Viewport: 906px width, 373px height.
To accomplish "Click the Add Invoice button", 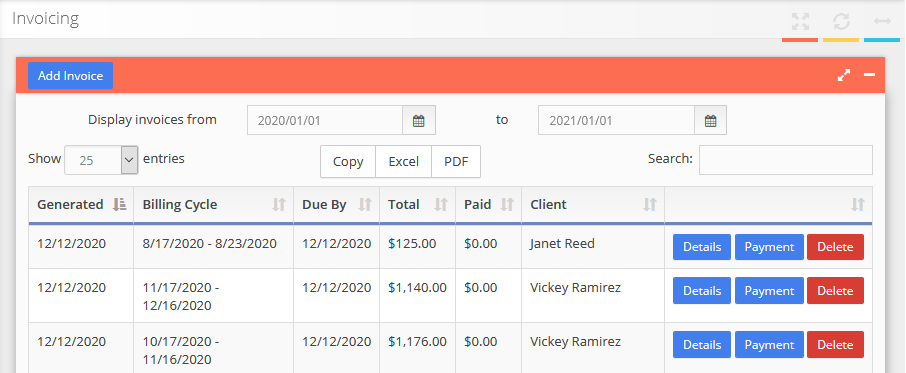I will [x=70, y=76].
